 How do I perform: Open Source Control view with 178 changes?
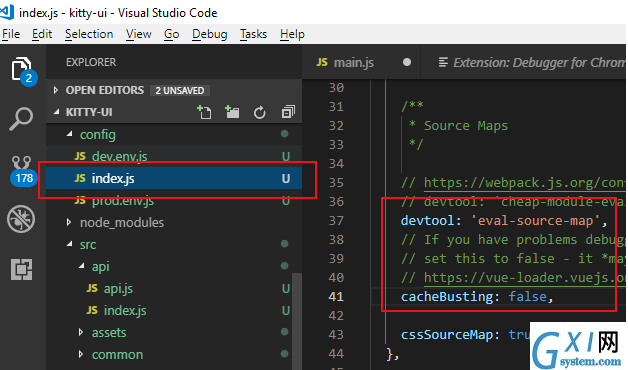tap(22, 170)
